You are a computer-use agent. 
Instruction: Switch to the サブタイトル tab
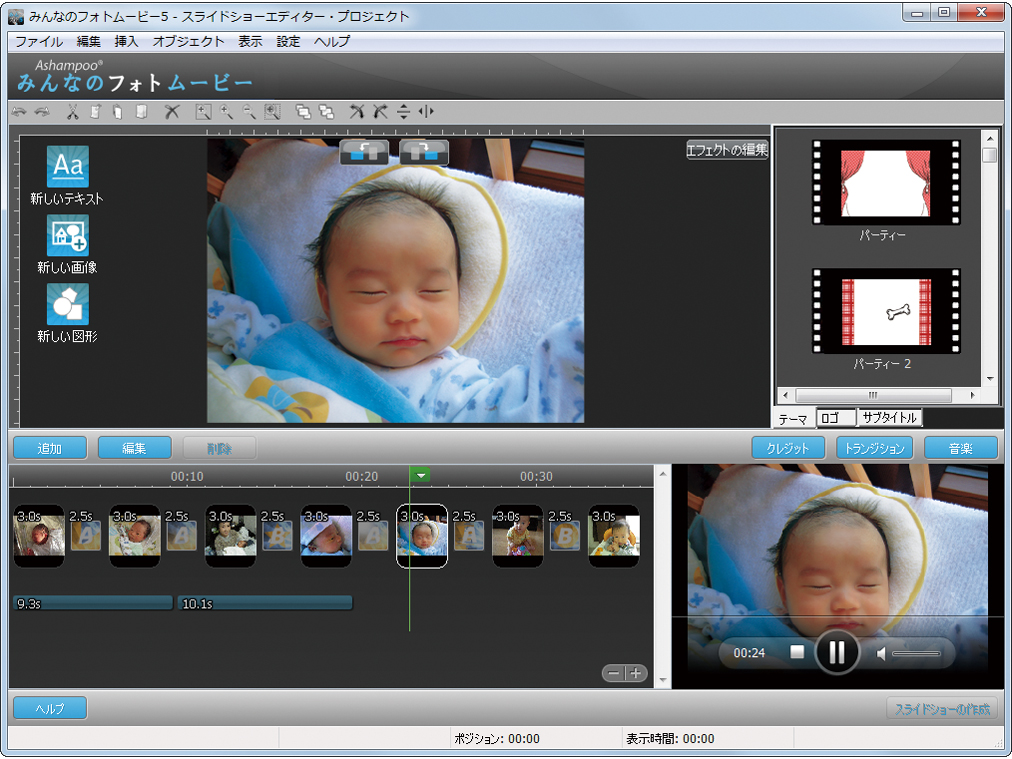(x=891, y=418)
